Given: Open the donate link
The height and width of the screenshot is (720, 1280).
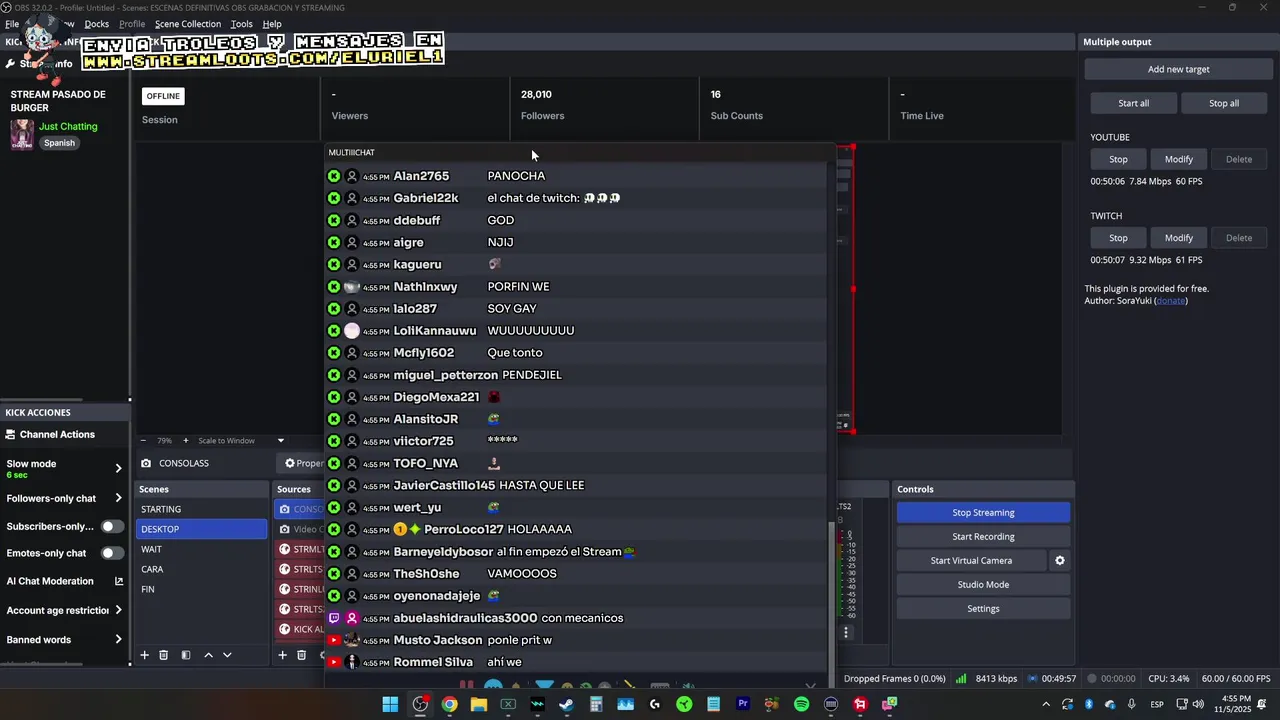Looking at the screenshot, I should pyautogui.click(x=1171, y=301).
